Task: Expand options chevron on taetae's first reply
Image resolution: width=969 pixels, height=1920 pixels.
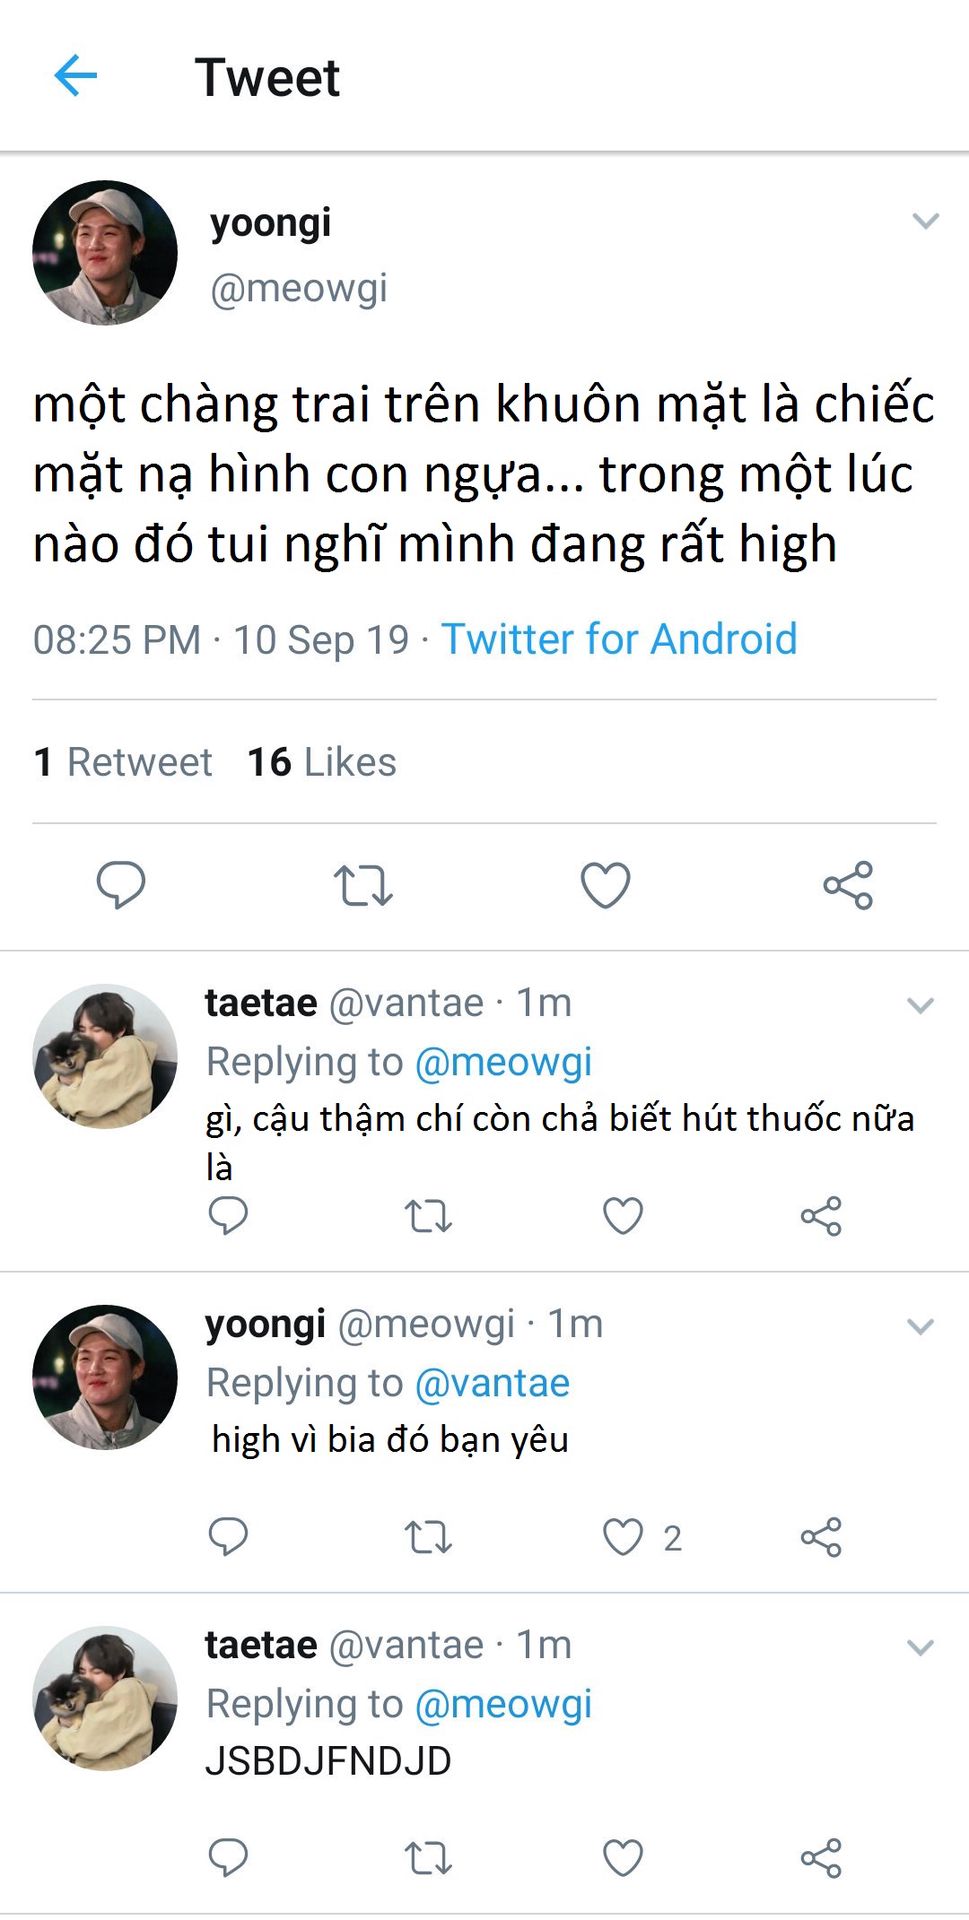Action: [x=920, y=1005]
